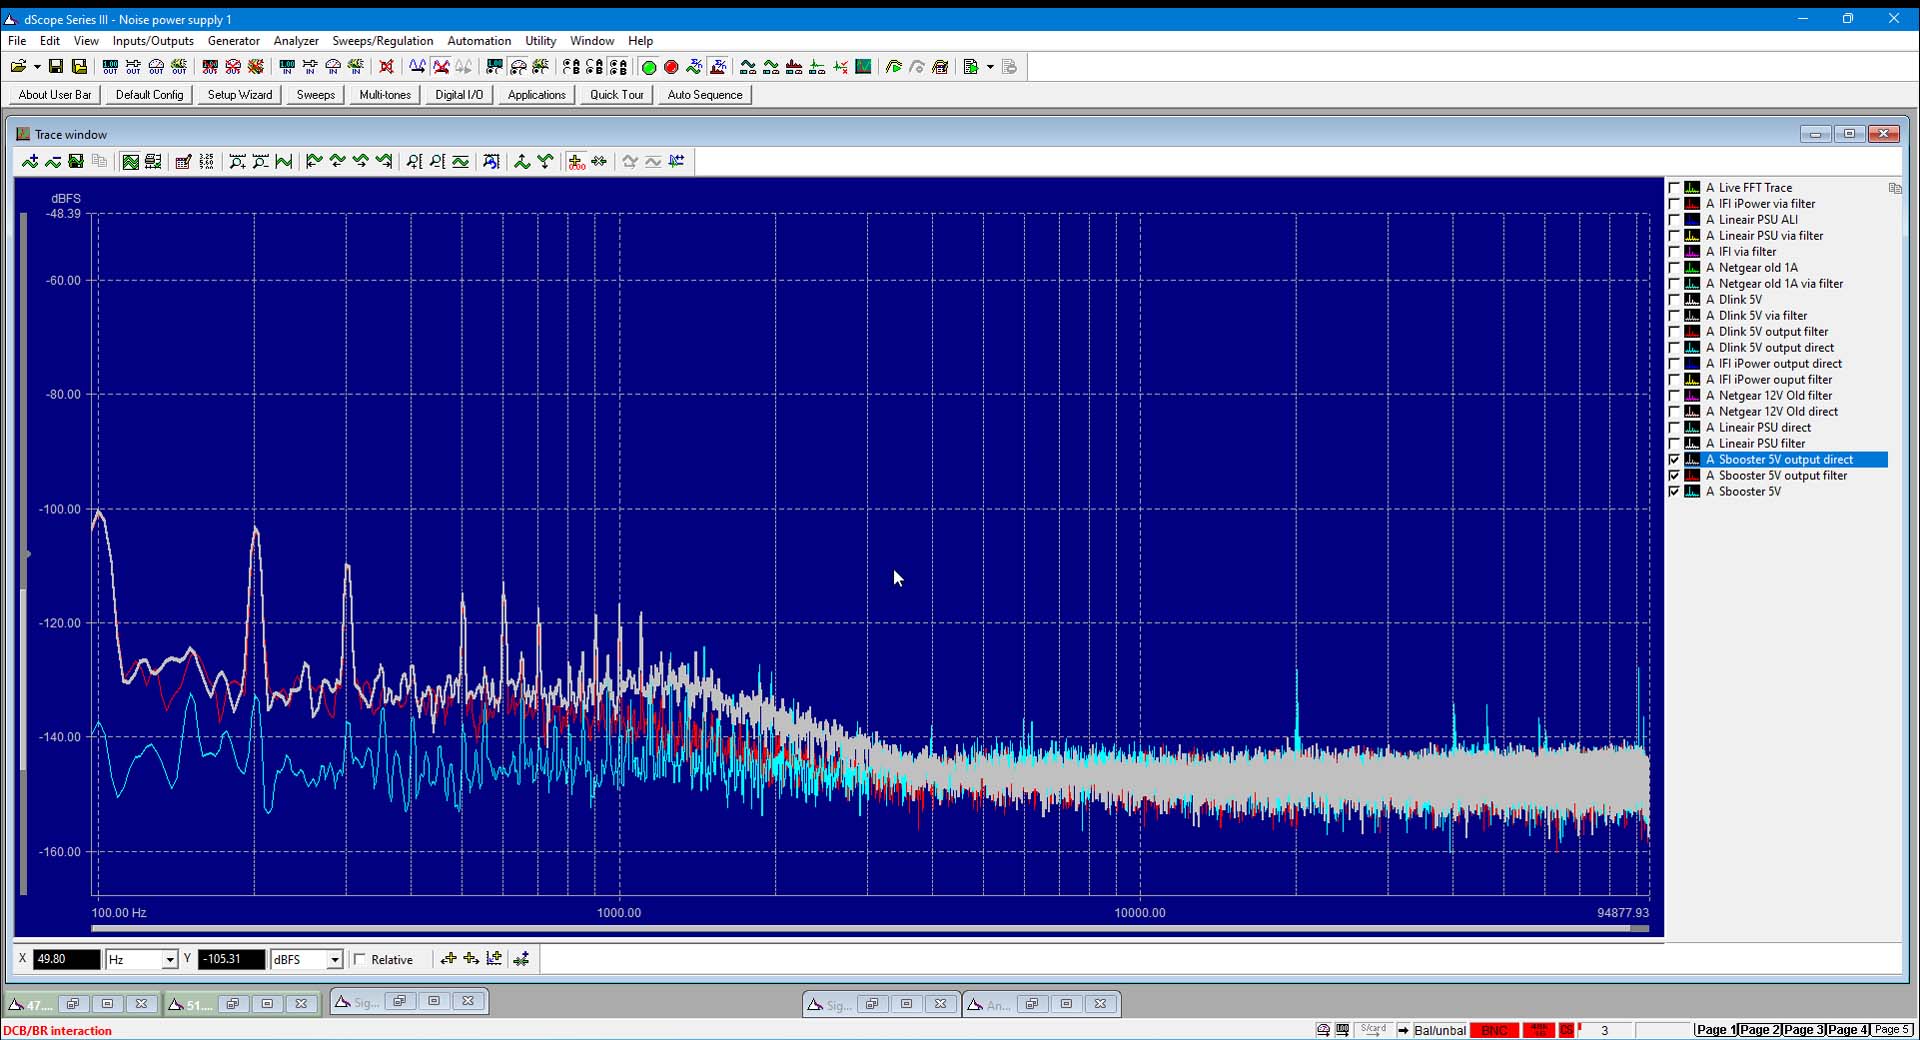The height and width of the screenshot is (1040, 1920).
Task: Uncheck Sbooster 5V output filter trace
Action: (x=1674, y=476)
